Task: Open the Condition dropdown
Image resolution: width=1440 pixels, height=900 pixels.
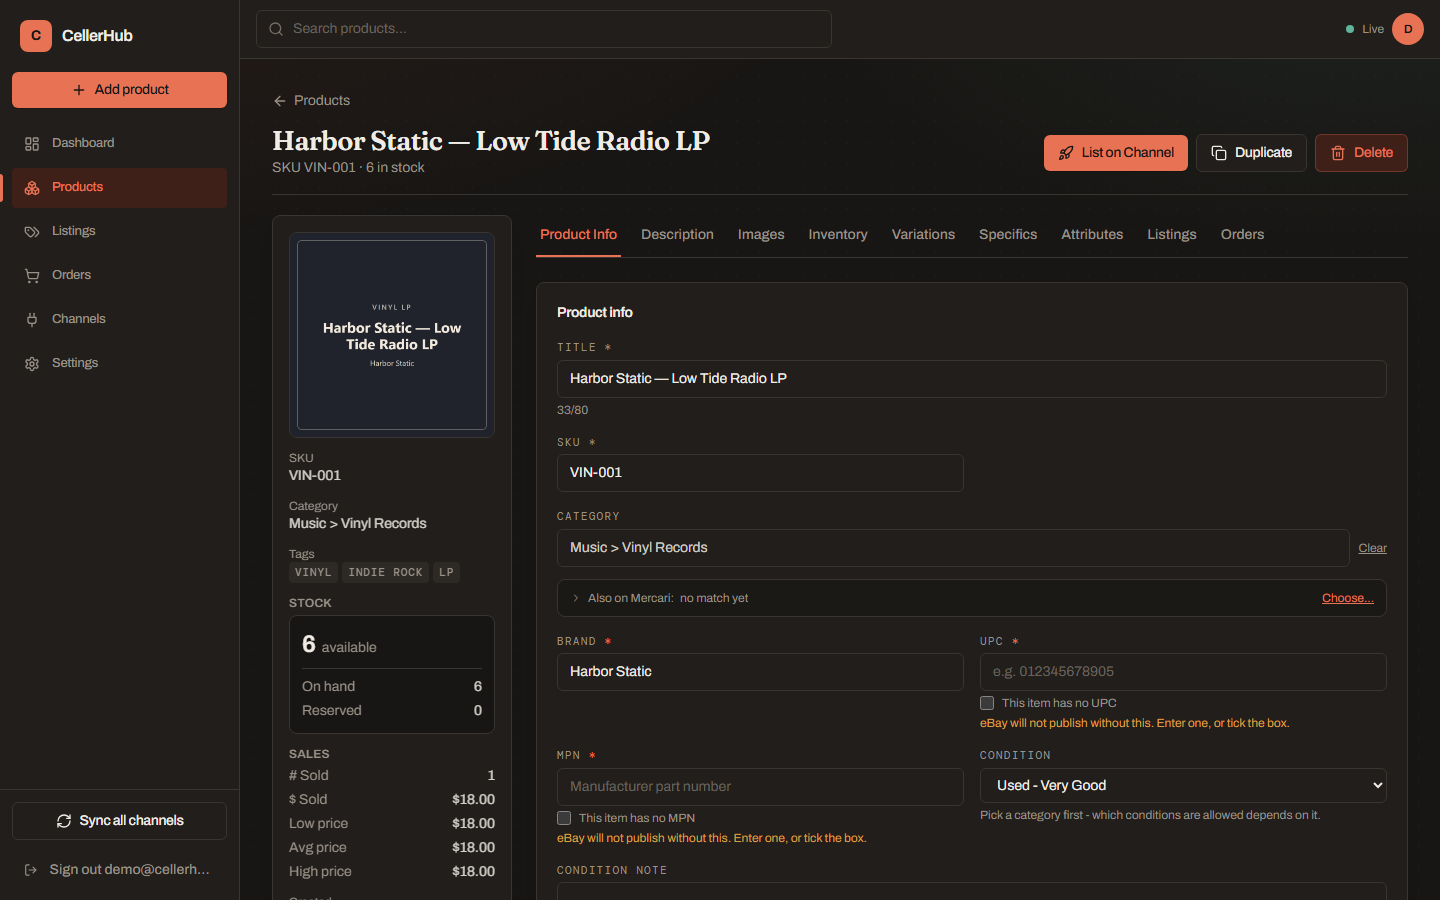Action: point(1183,786)
